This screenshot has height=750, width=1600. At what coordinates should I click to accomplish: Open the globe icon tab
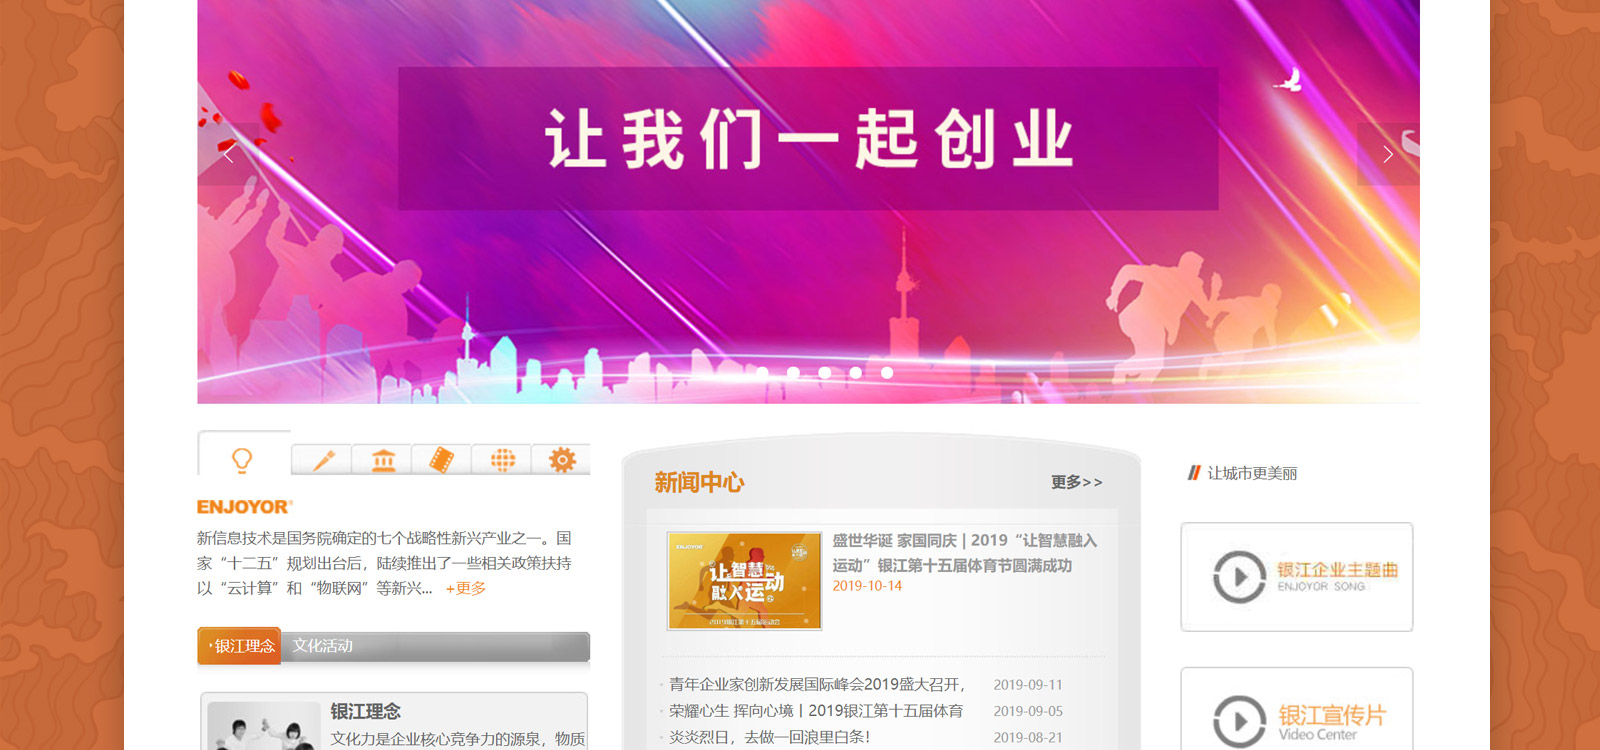point(502,460)
